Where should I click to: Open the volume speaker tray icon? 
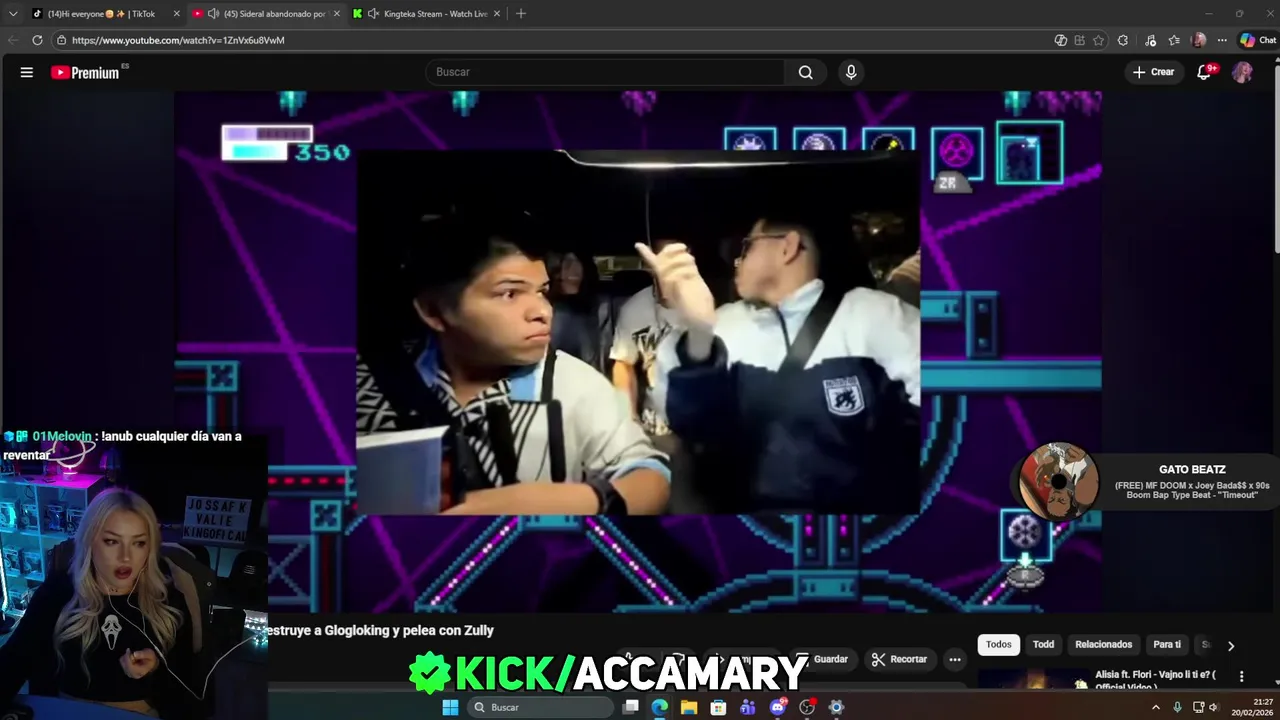pos(1214,707)
